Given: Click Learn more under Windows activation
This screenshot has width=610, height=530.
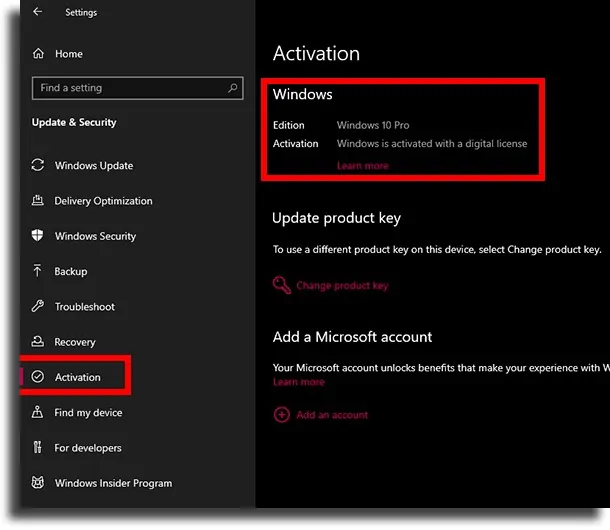Looking at the screenshot, I should click(x=363, y=166).
